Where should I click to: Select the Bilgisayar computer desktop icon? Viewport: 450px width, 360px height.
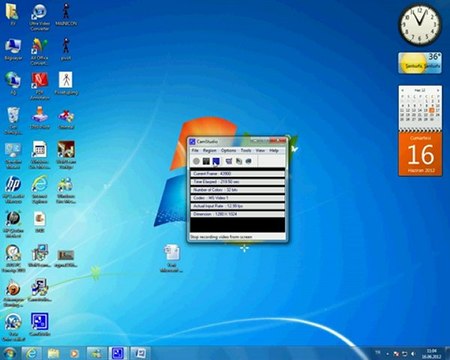pyautogui.click(x=13, y=49)
